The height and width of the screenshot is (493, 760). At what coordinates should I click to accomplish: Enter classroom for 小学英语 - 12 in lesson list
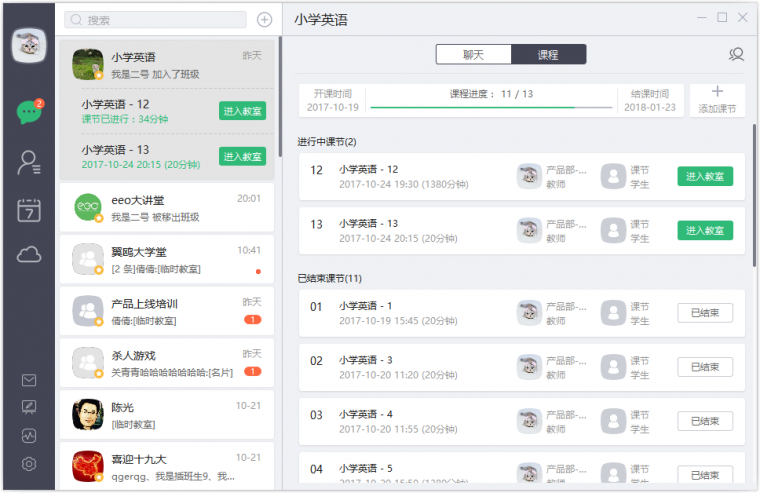[704, 176]
